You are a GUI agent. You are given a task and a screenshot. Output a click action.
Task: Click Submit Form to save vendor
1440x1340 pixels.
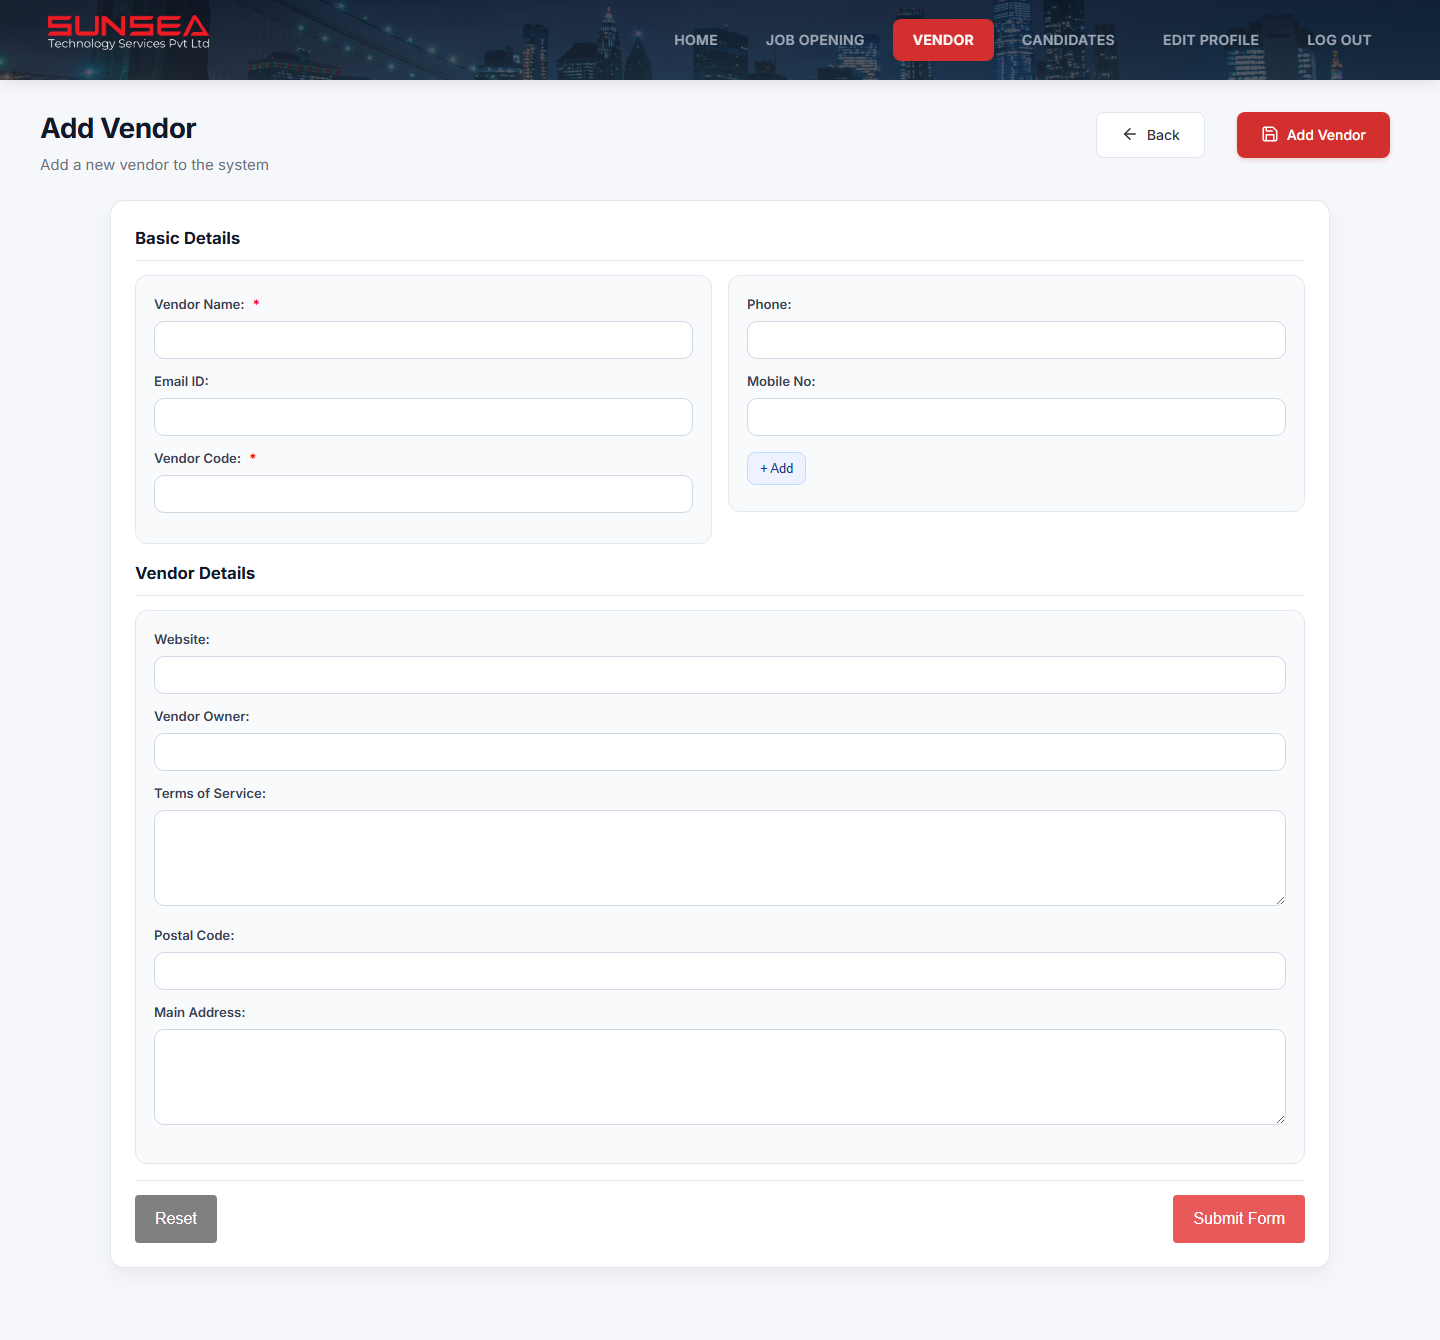(1238, 1218)
